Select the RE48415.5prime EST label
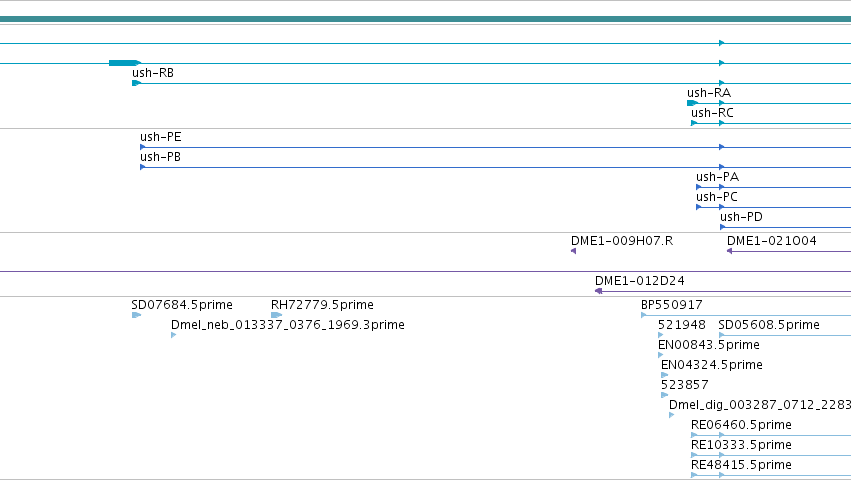The width and height of the screenshot is (851, 480). [741, 466]
